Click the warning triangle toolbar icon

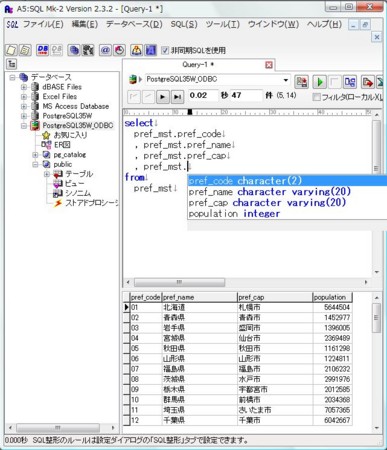click(136, 50)
